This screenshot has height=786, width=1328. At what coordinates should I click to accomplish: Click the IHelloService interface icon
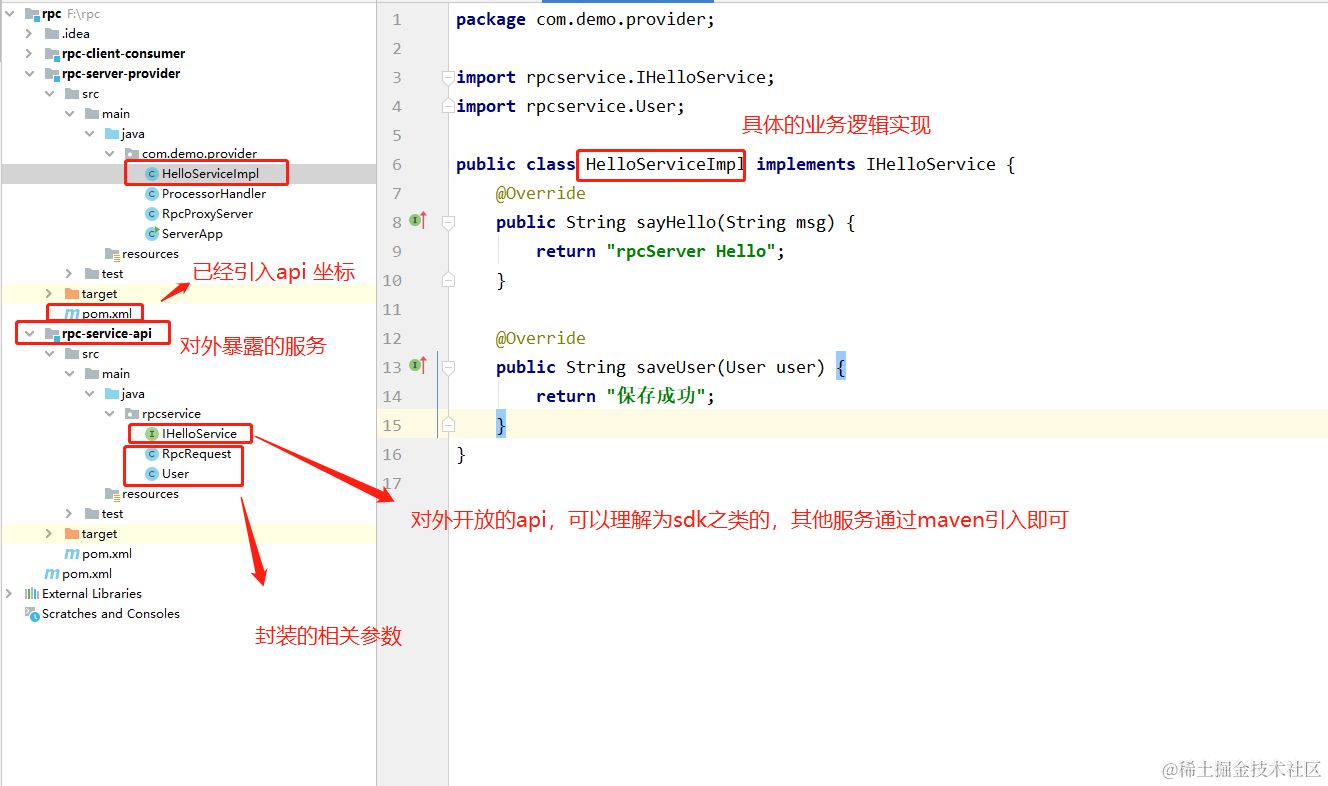click(152, 434)
